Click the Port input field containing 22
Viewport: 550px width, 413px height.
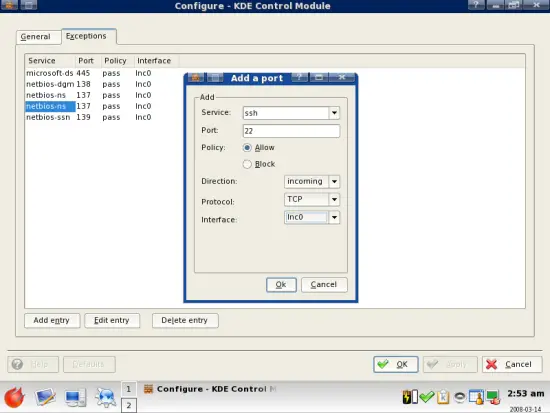point(291,131)
